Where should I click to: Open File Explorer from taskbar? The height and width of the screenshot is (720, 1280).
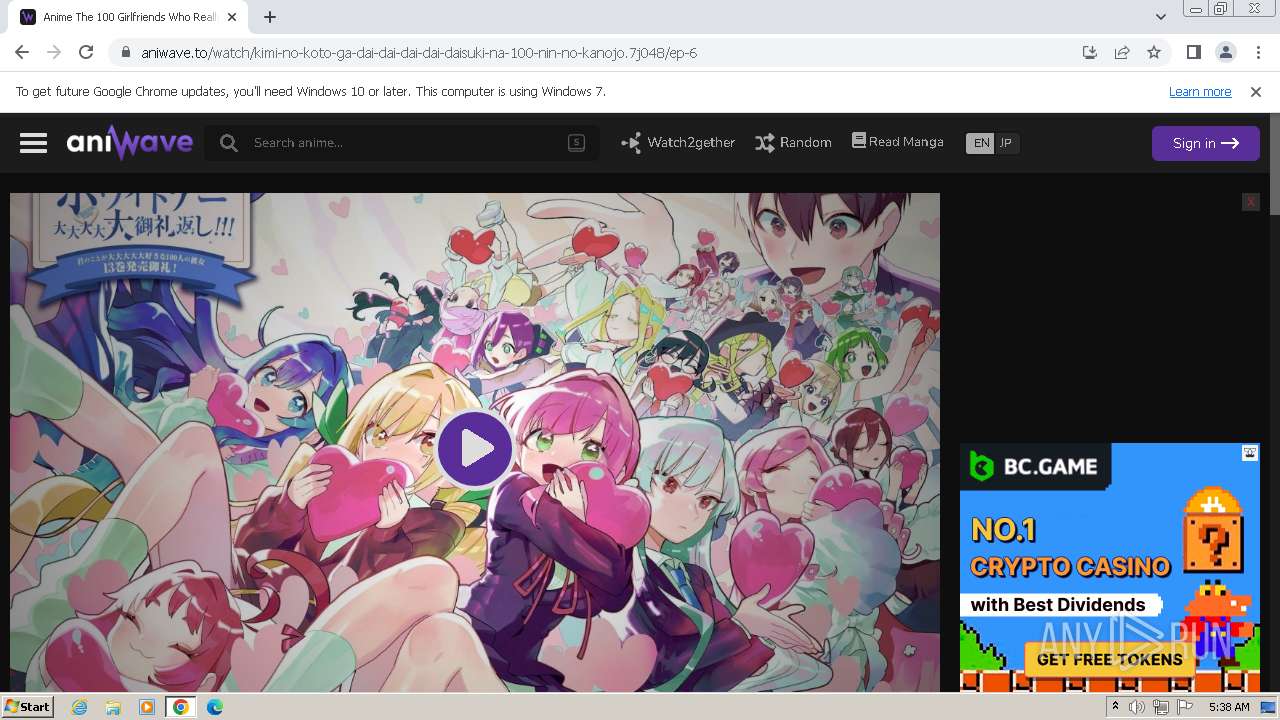pos(113,707)
